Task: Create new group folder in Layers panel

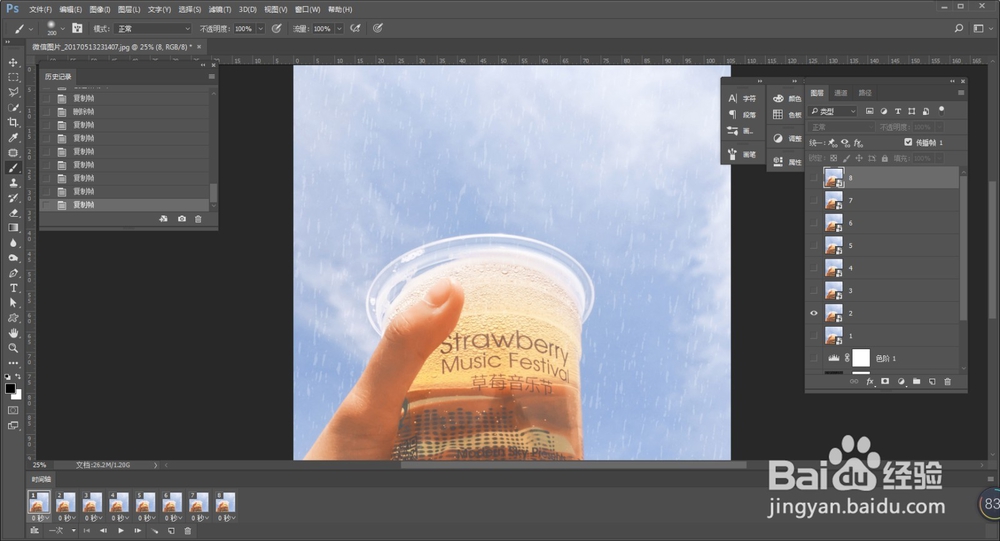Action: (x=916, y=382)
